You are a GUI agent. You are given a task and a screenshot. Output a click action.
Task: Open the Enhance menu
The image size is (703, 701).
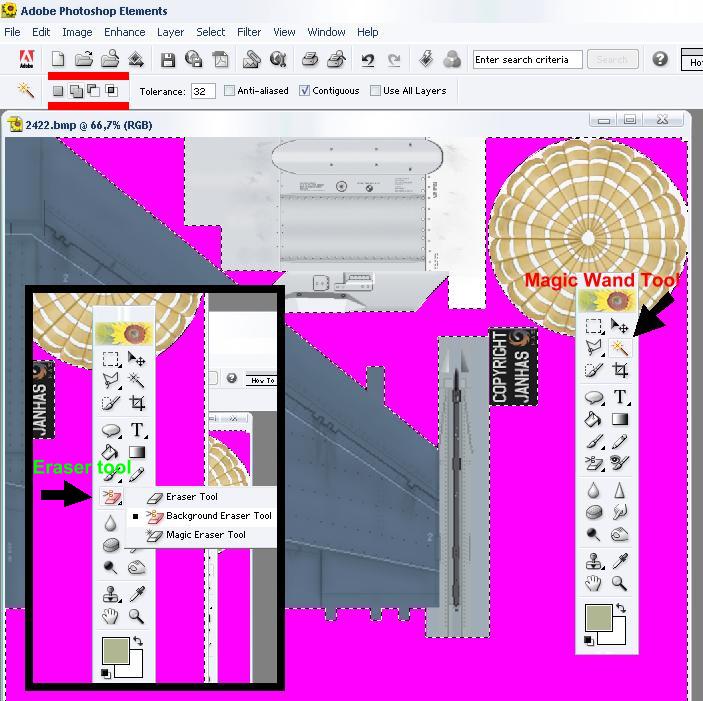[x=125, y=32]
